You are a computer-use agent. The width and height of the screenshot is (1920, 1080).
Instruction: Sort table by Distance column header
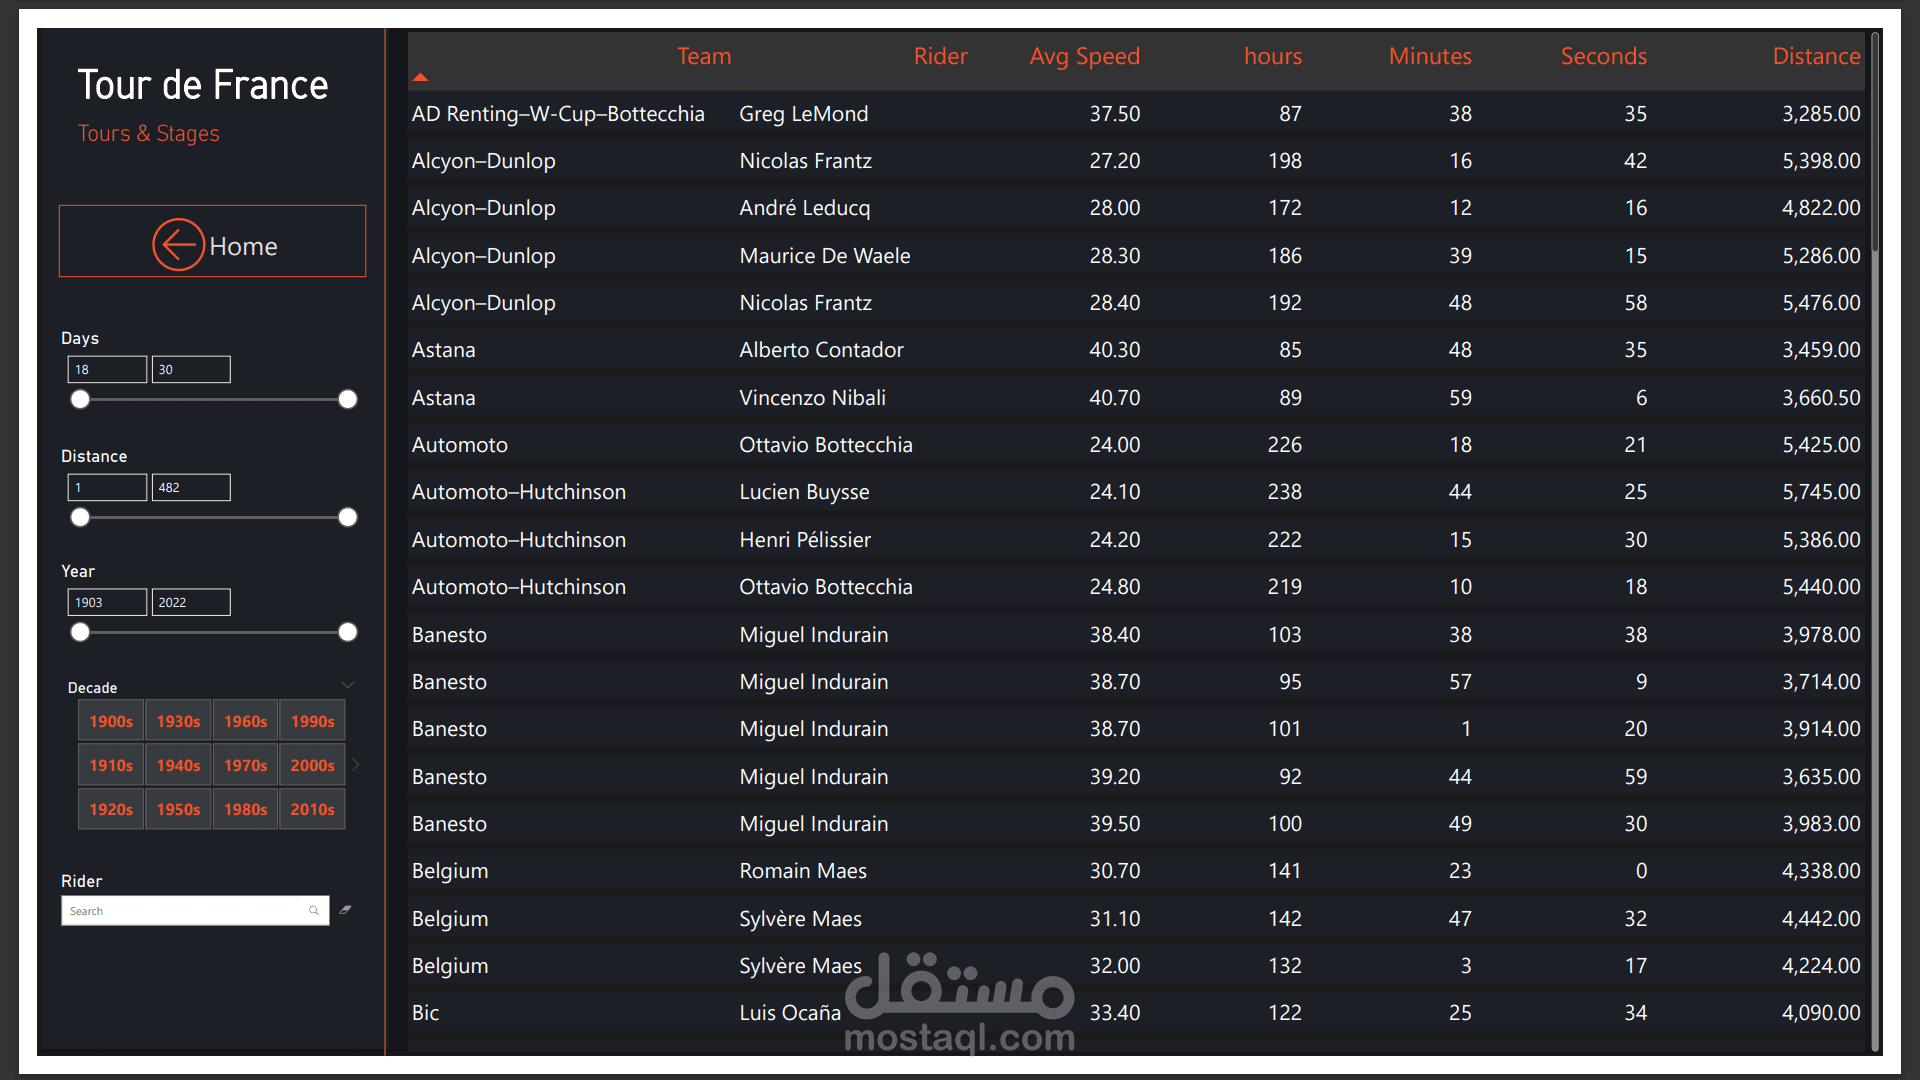[x=1815, y=56]
